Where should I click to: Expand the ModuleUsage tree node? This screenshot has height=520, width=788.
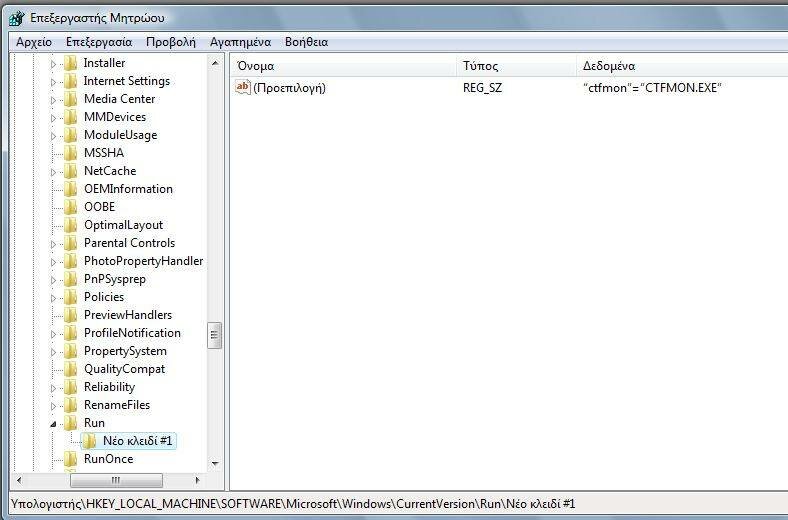53,136
